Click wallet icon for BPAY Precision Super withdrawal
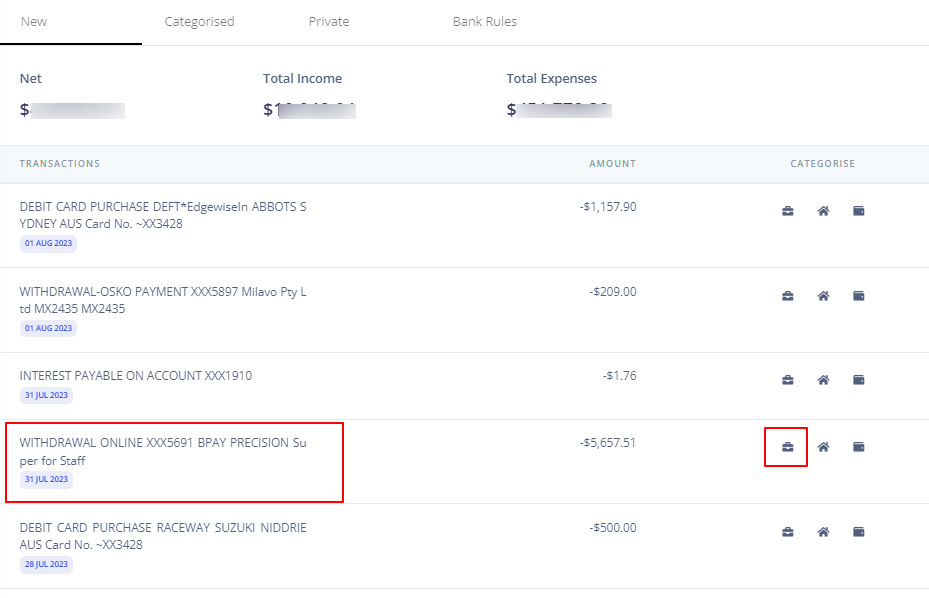This screenshot has height=598, width=929. pos(858,447)
